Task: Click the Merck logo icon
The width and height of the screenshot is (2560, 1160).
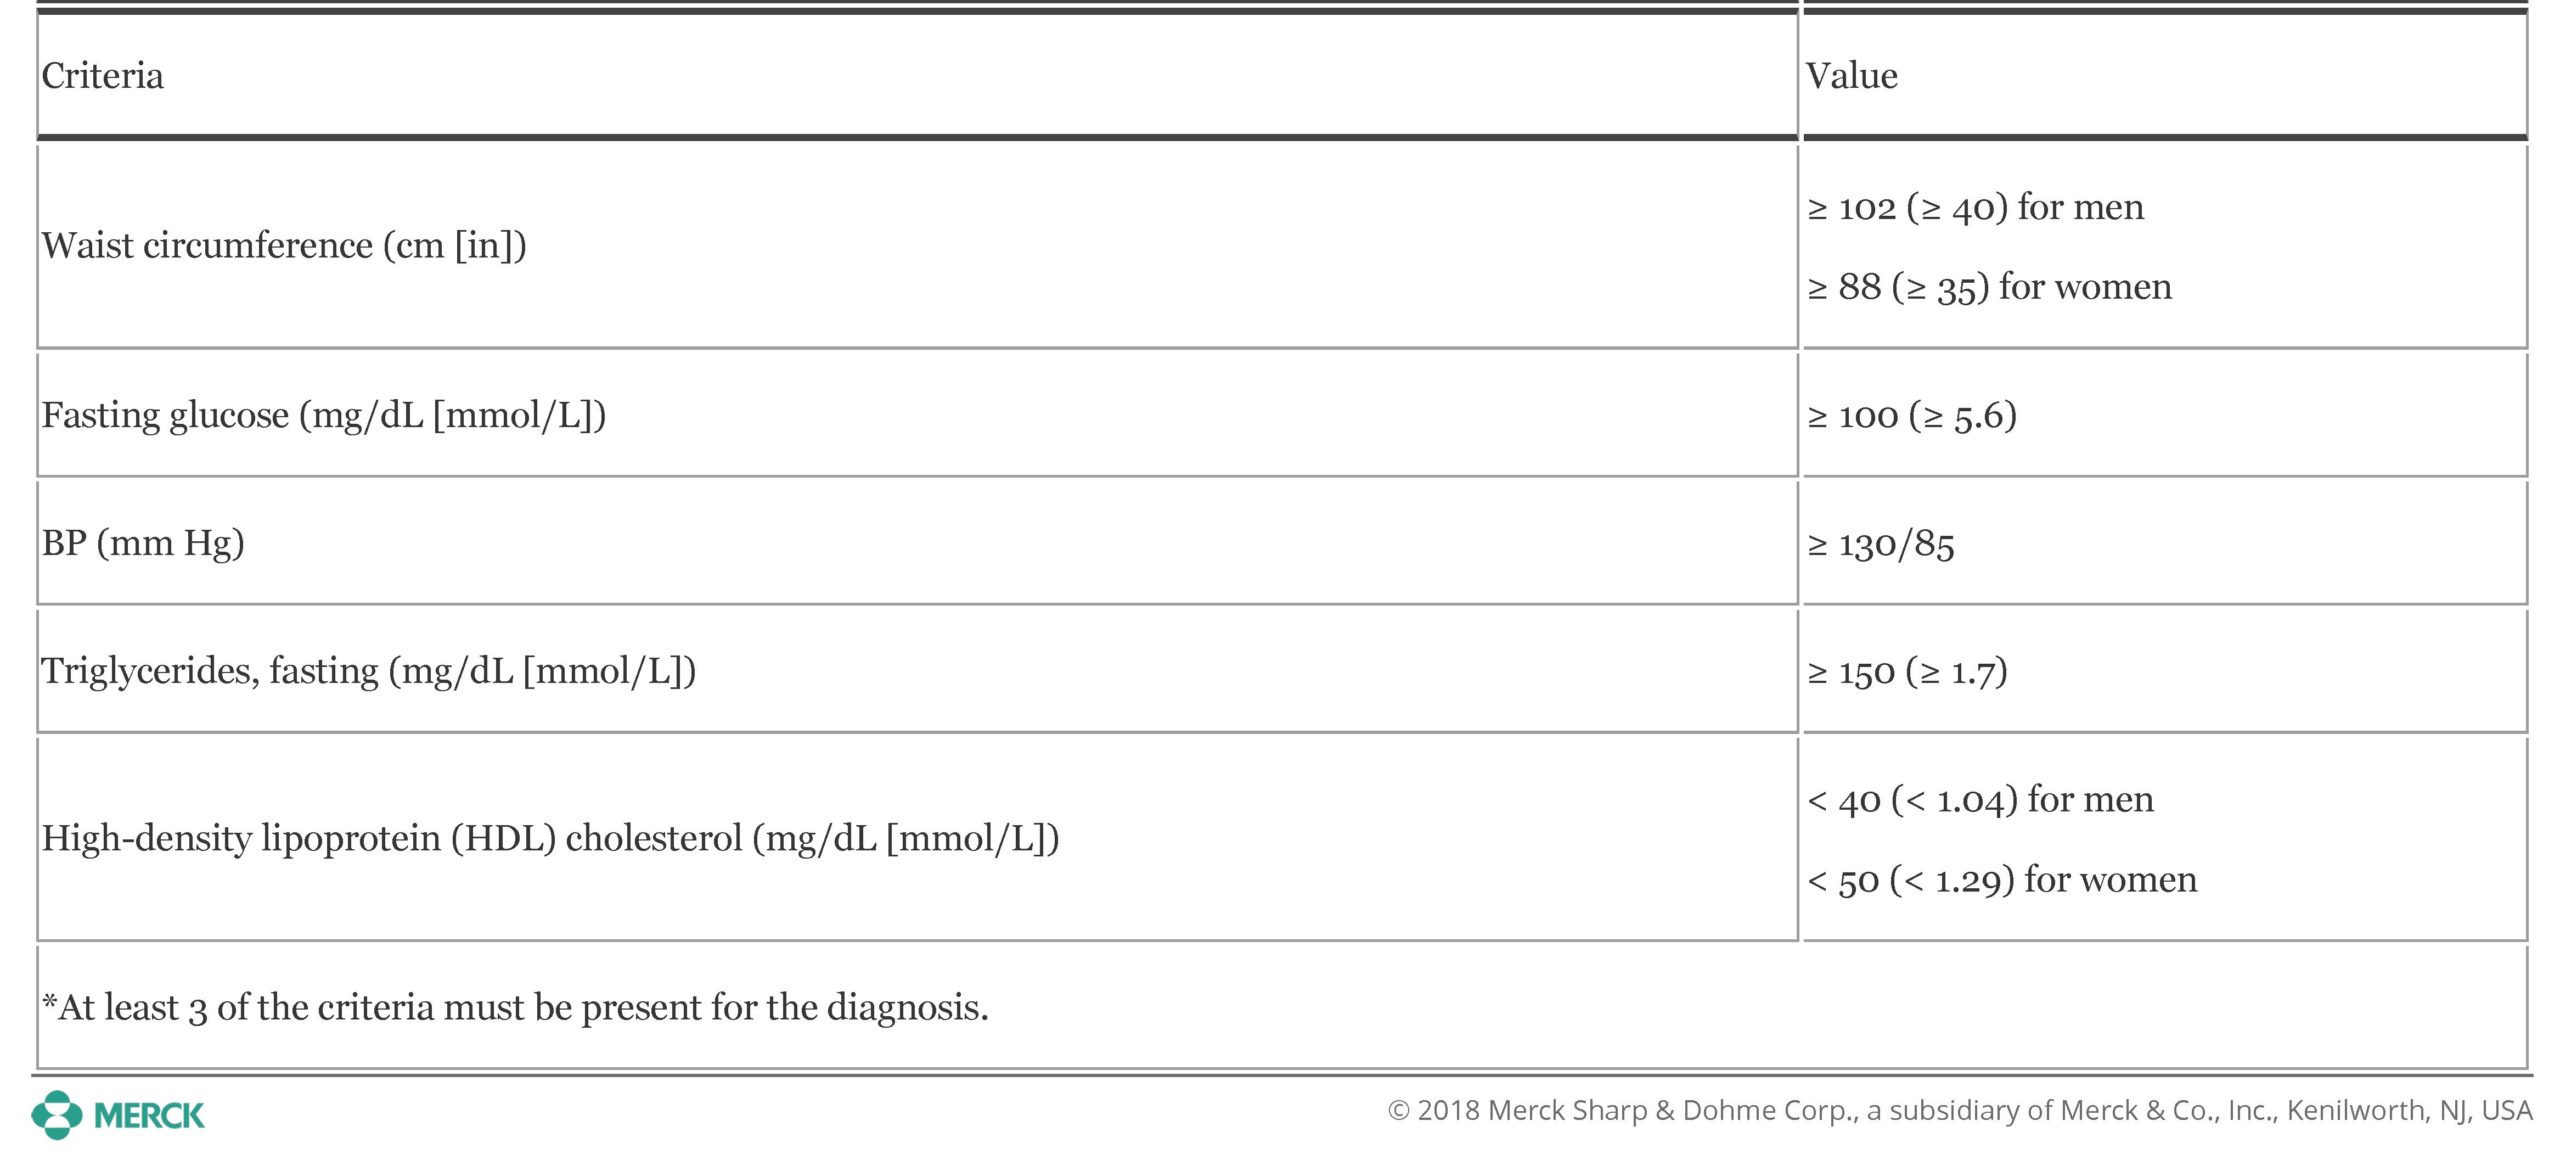Action: pyautogui.click(x=57, y=1114)
